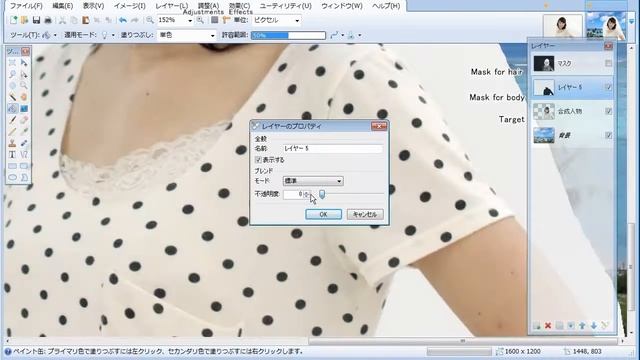This screenshot has width=640, height=360.
Task: Select the Rectangle shape tool
Action: pos(12,166)
